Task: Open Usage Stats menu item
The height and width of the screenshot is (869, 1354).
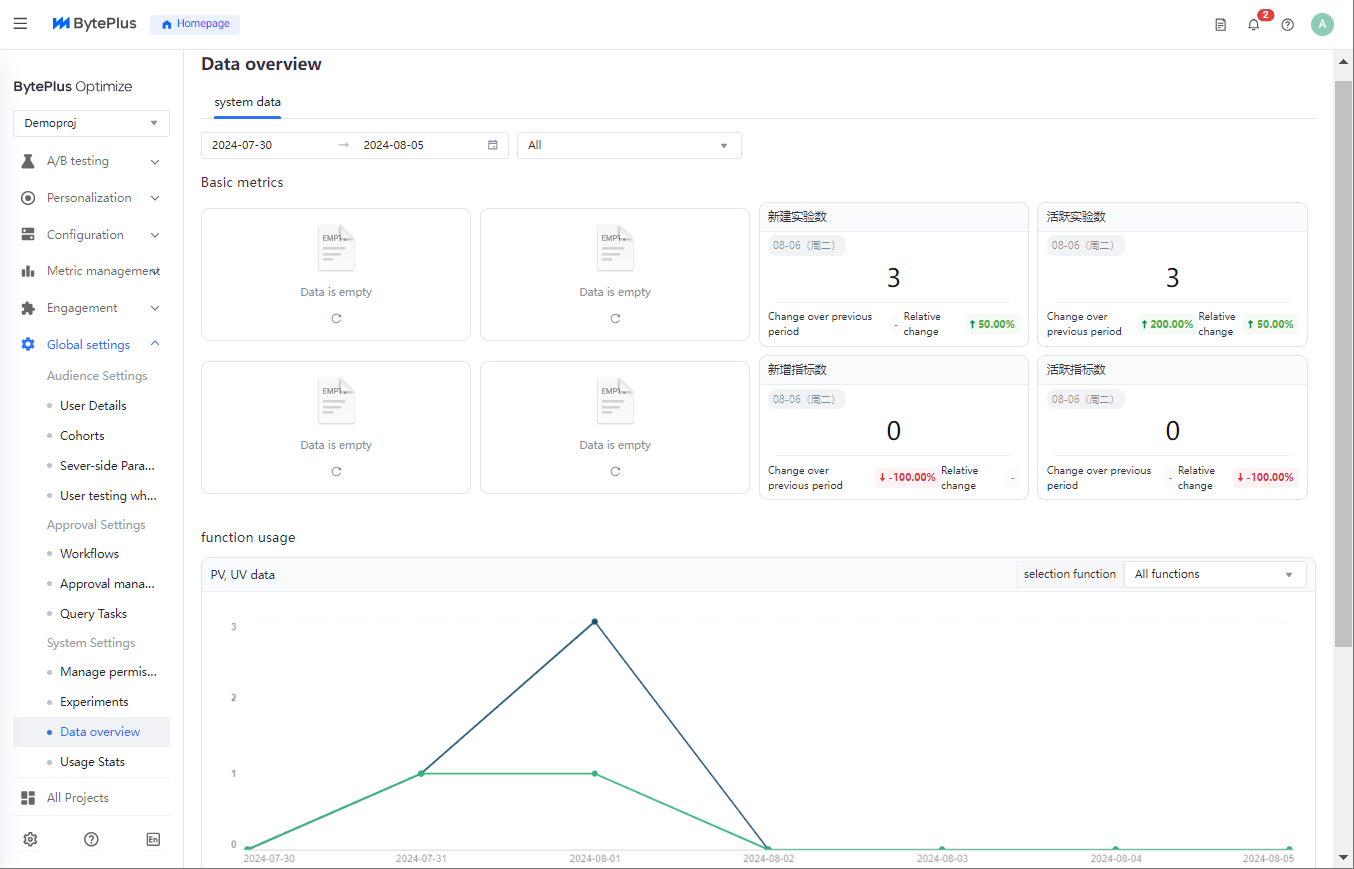Action: click(x=92, y=762)
